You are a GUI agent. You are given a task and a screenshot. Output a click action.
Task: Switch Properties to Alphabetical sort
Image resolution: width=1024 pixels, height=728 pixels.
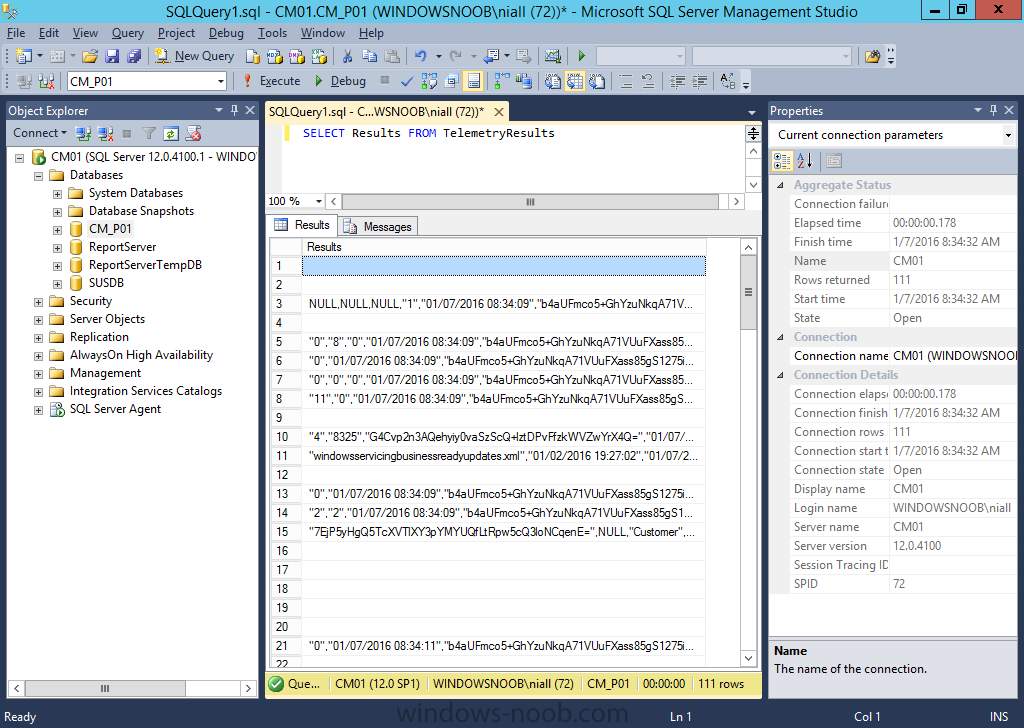[x=805, y=160]
